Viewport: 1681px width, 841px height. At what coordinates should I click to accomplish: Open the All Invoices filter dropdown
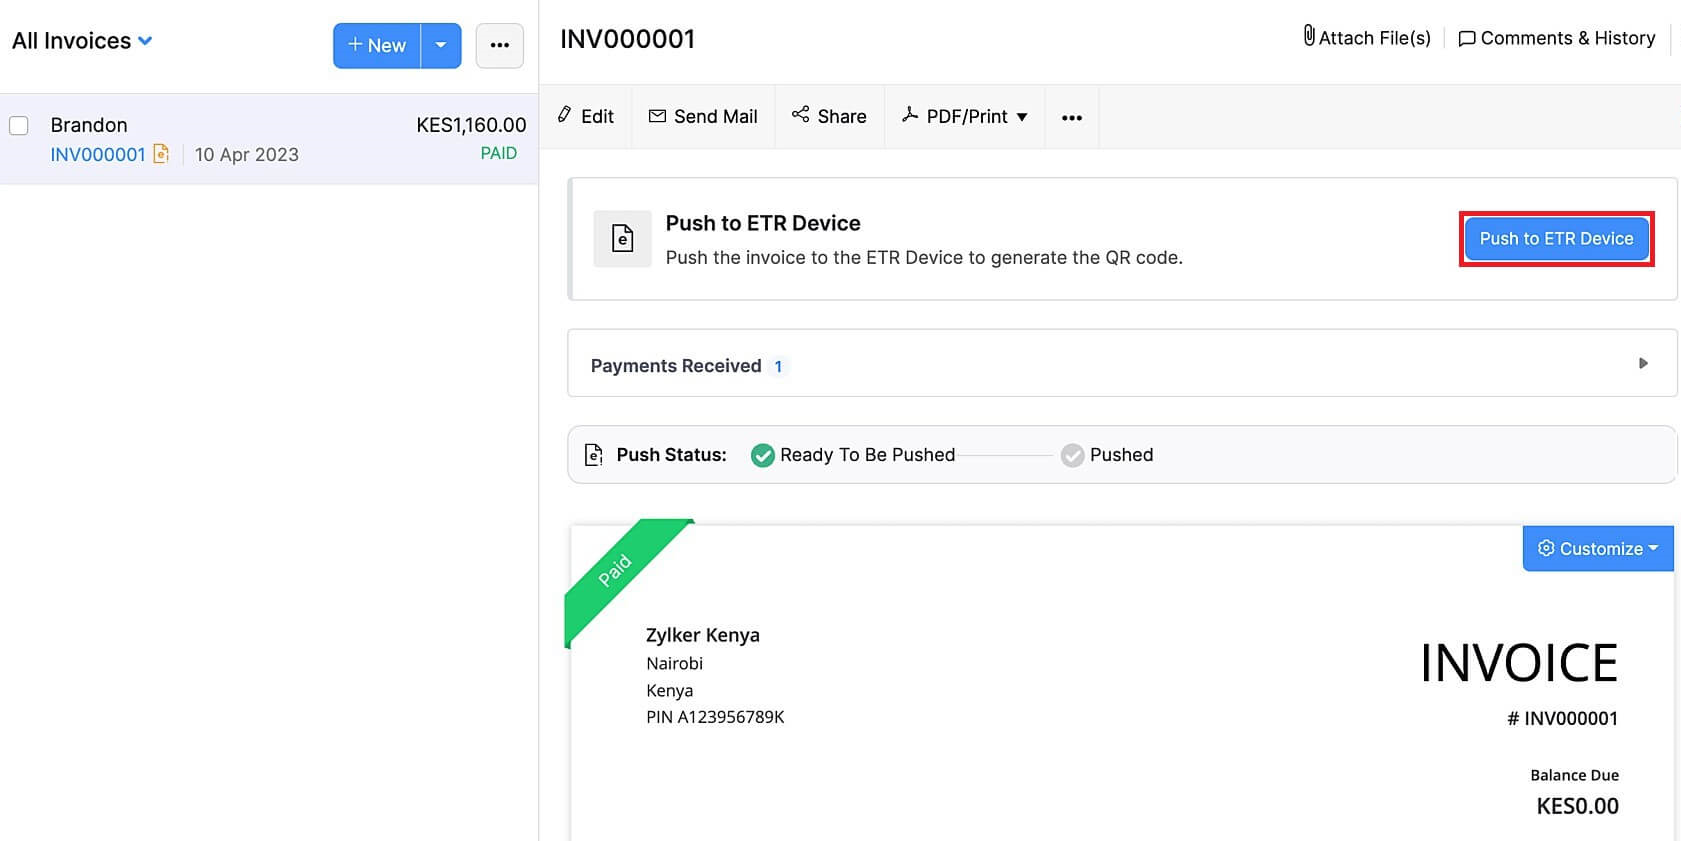click(x=145, y=41)
